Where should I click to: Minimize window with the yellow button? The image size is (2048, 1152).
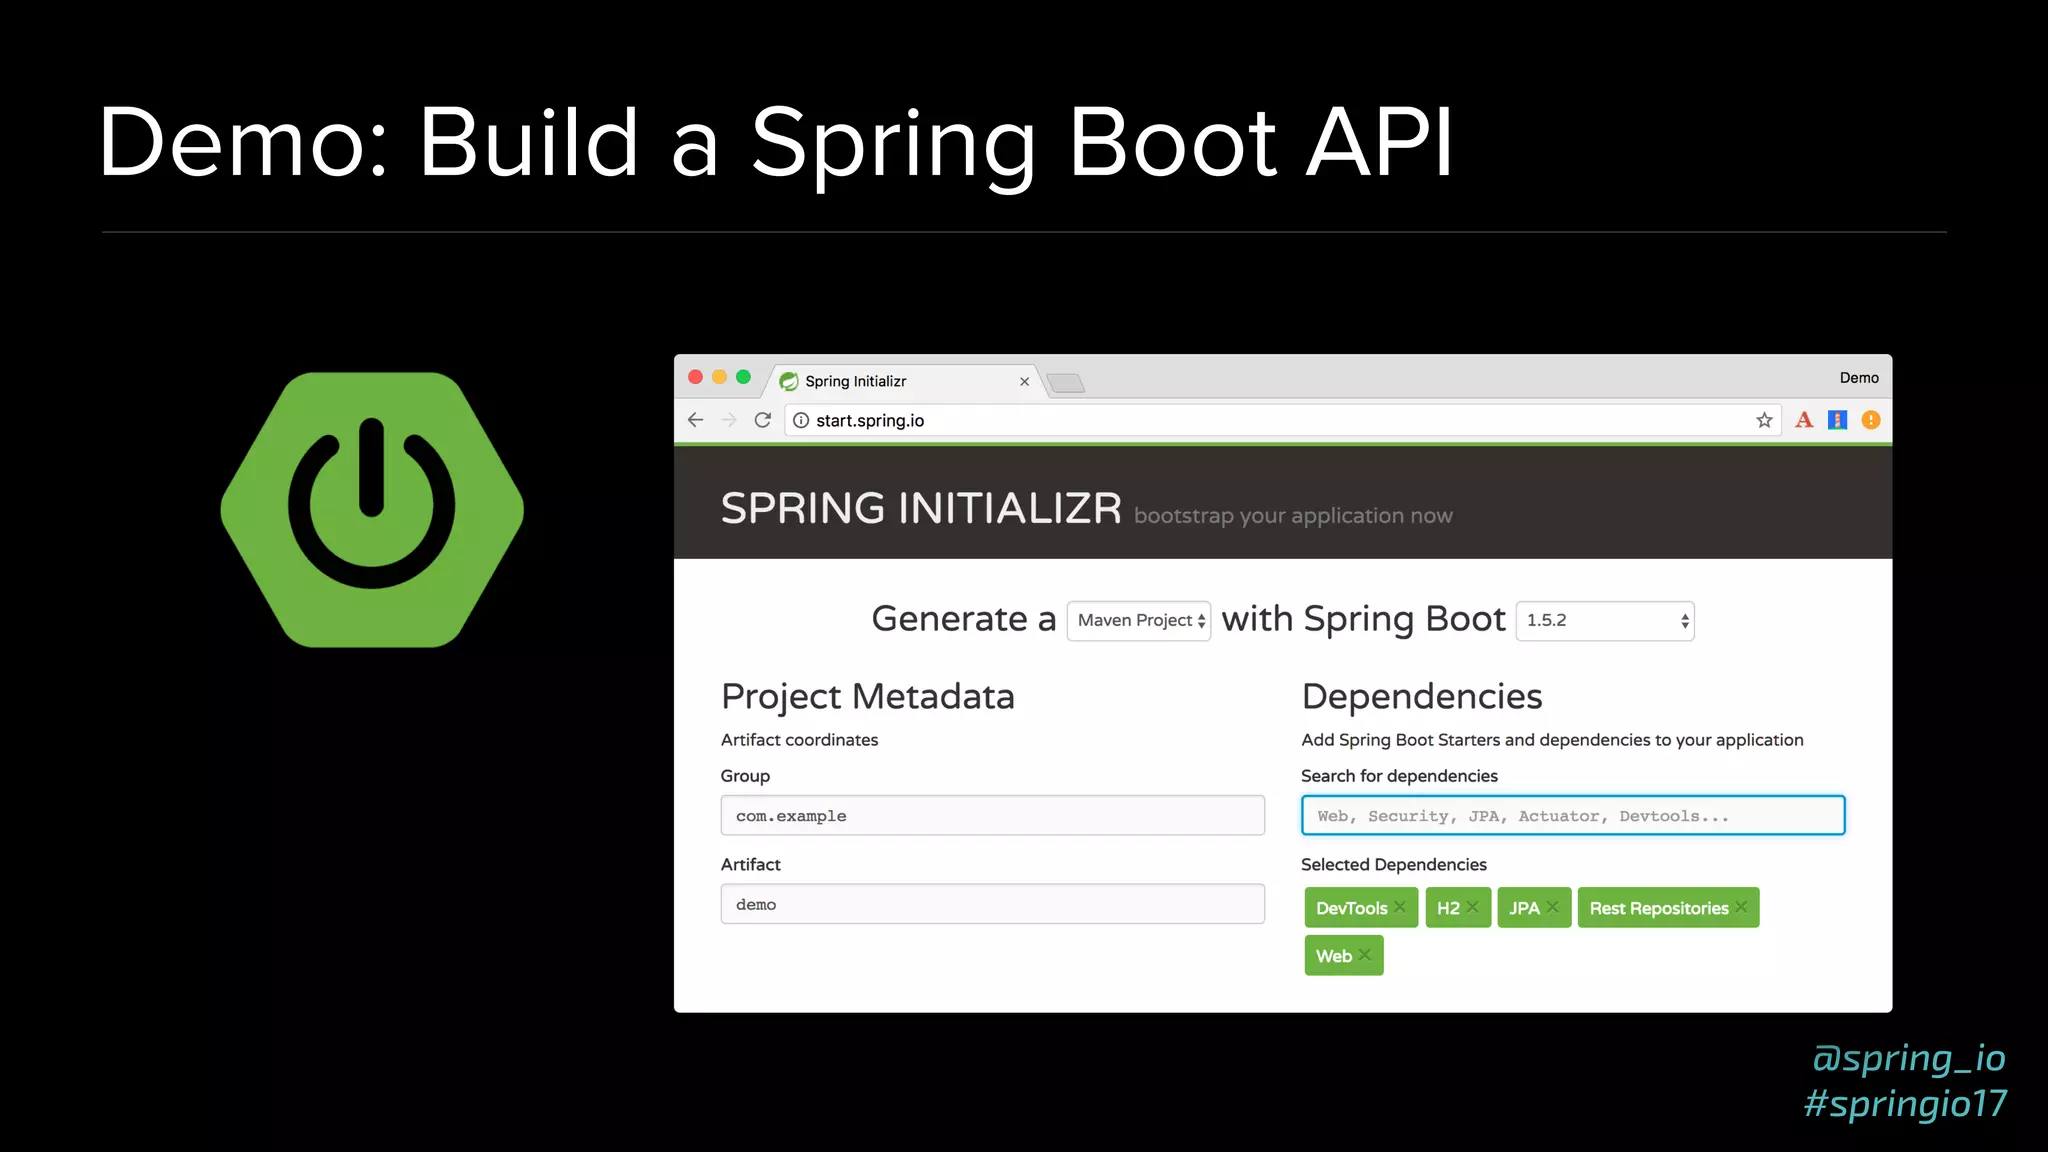coord(719,377)
